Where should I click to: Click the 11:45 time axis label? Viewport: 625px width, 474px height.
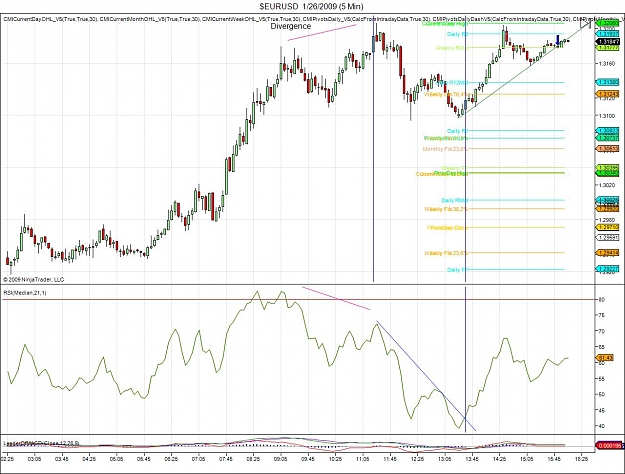point(390,459)
